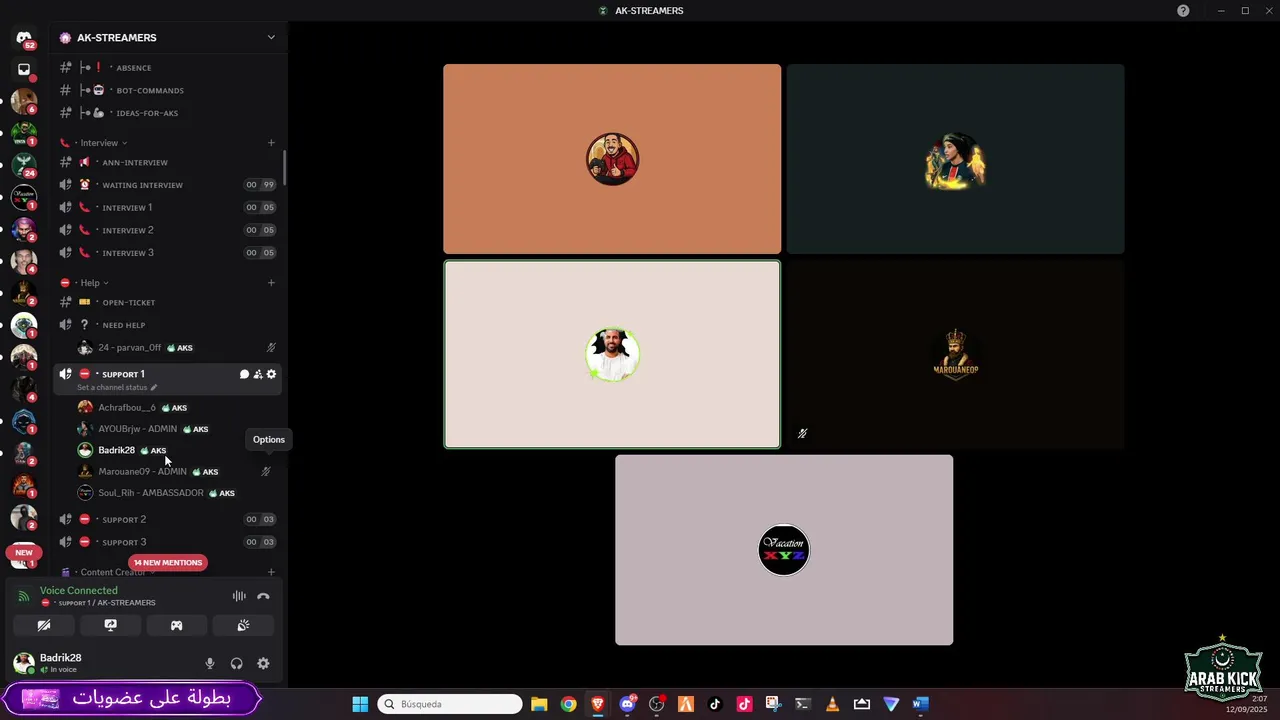Open Google Chrome from taskbar

tap(568, 704)
